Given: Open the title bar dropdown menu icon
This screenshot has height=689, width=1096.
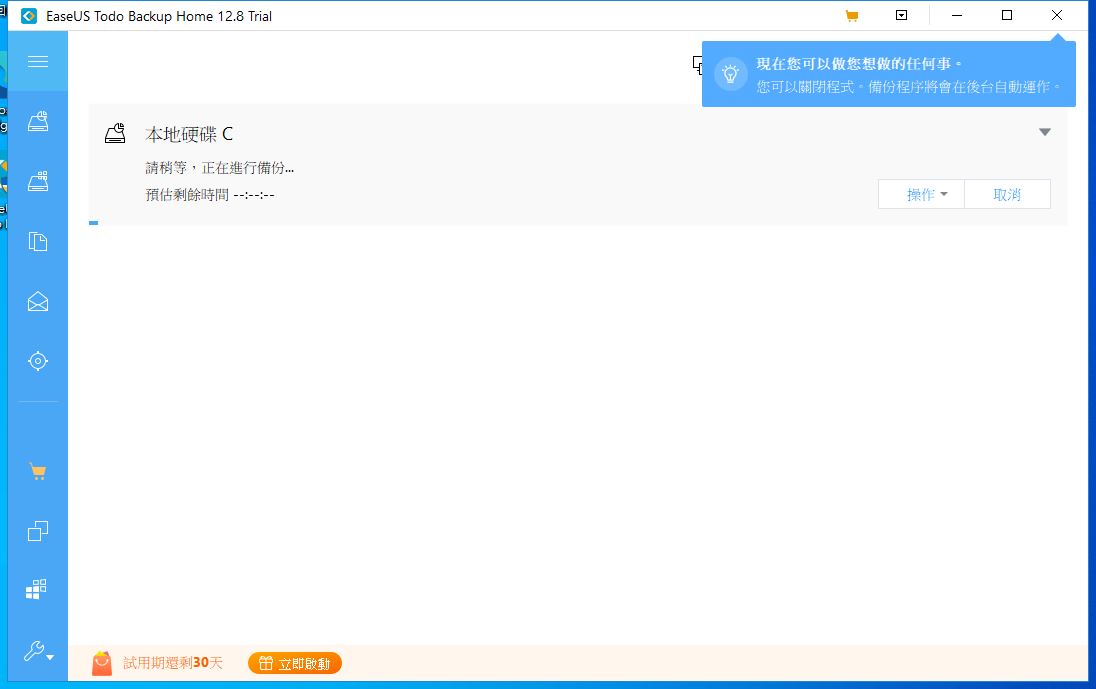Looking at the screenshot, I should coord(902,15).
